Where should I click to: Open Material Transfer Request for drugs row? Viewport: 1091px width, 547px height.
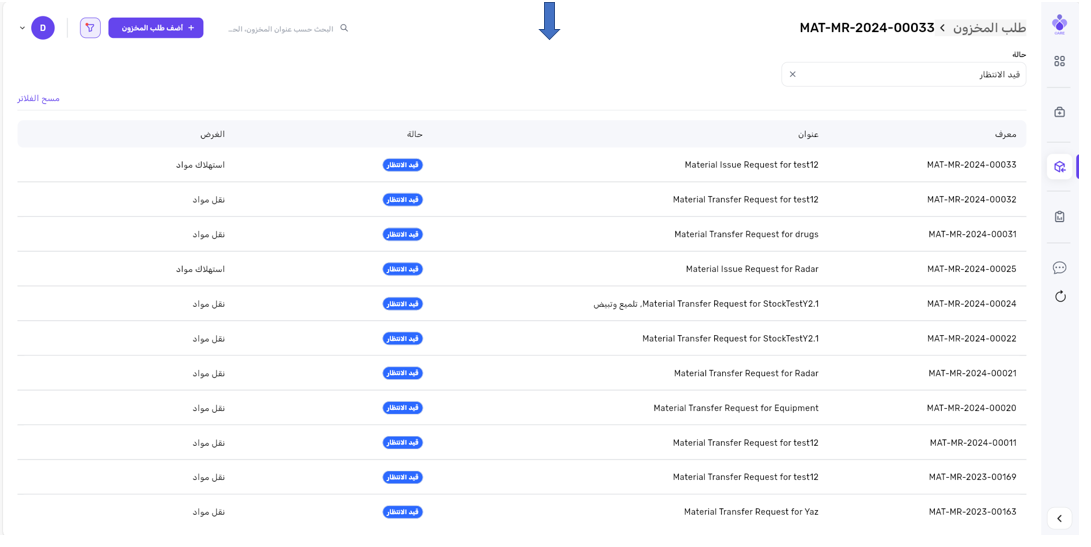pos(745,234)
